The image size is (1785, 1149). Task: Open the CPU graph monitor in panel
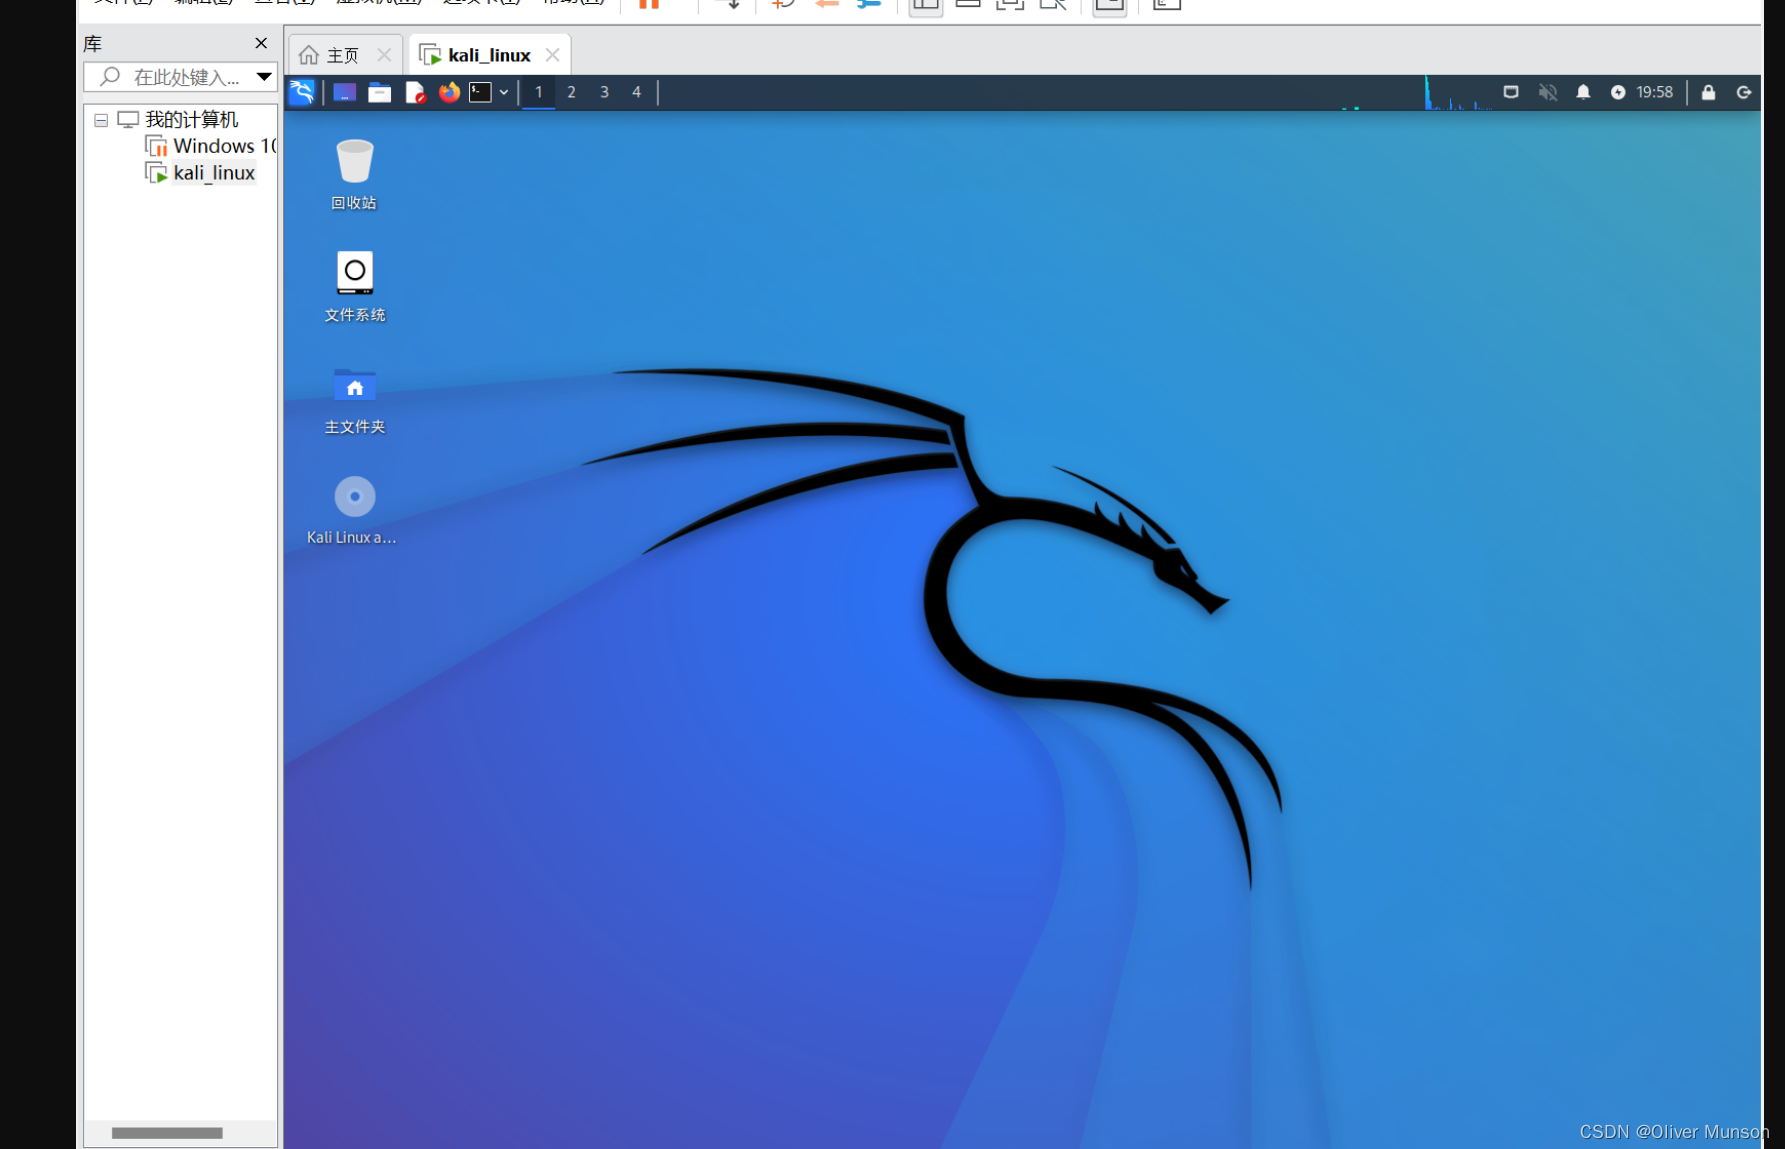pos(1458,92)
